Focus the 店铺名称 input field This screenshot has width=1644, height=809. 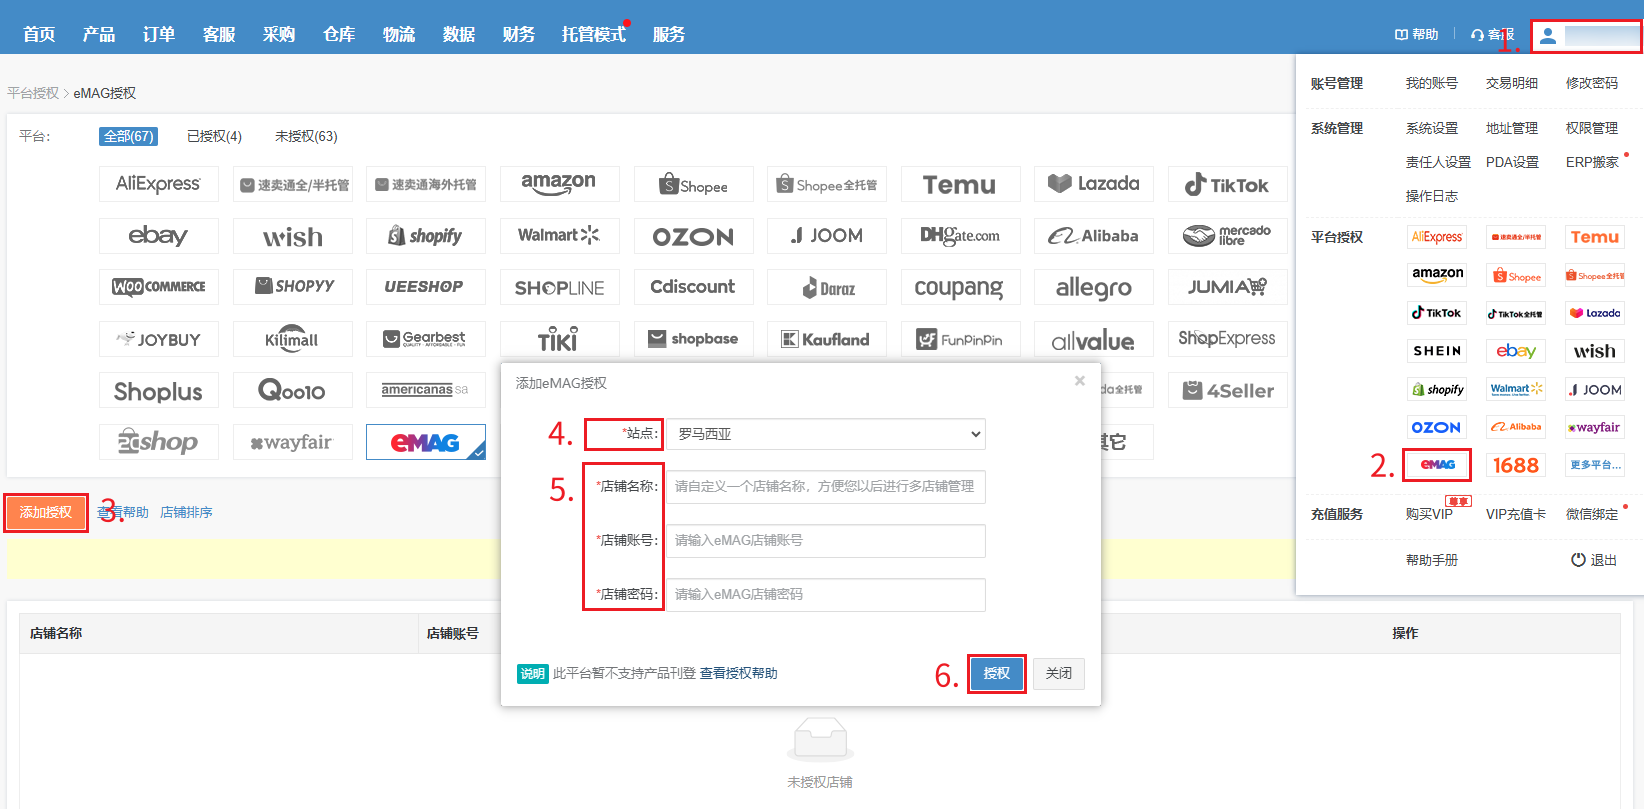pyautogui.click(x=826, y=487)
